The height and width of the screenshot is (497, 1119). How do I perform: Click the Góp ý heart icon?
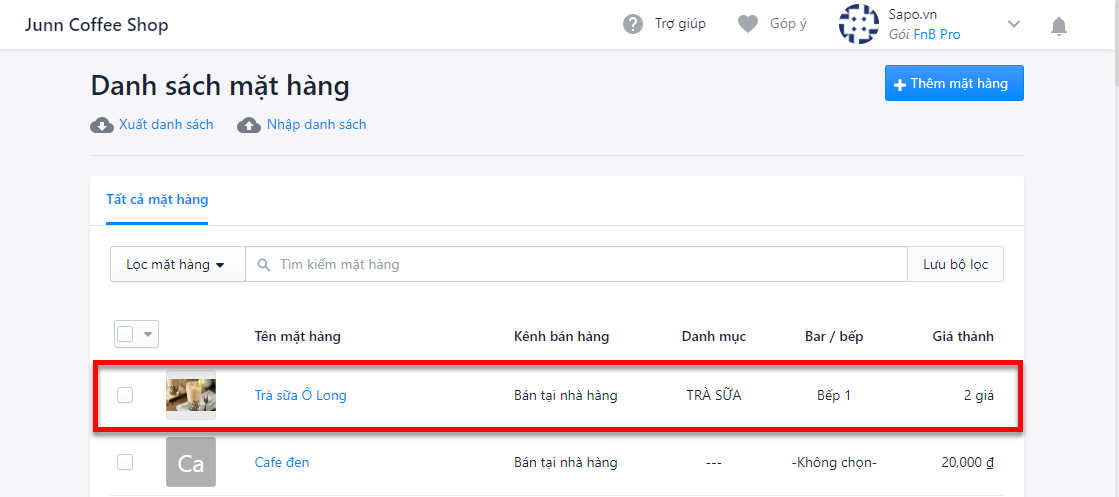(747, 24)
